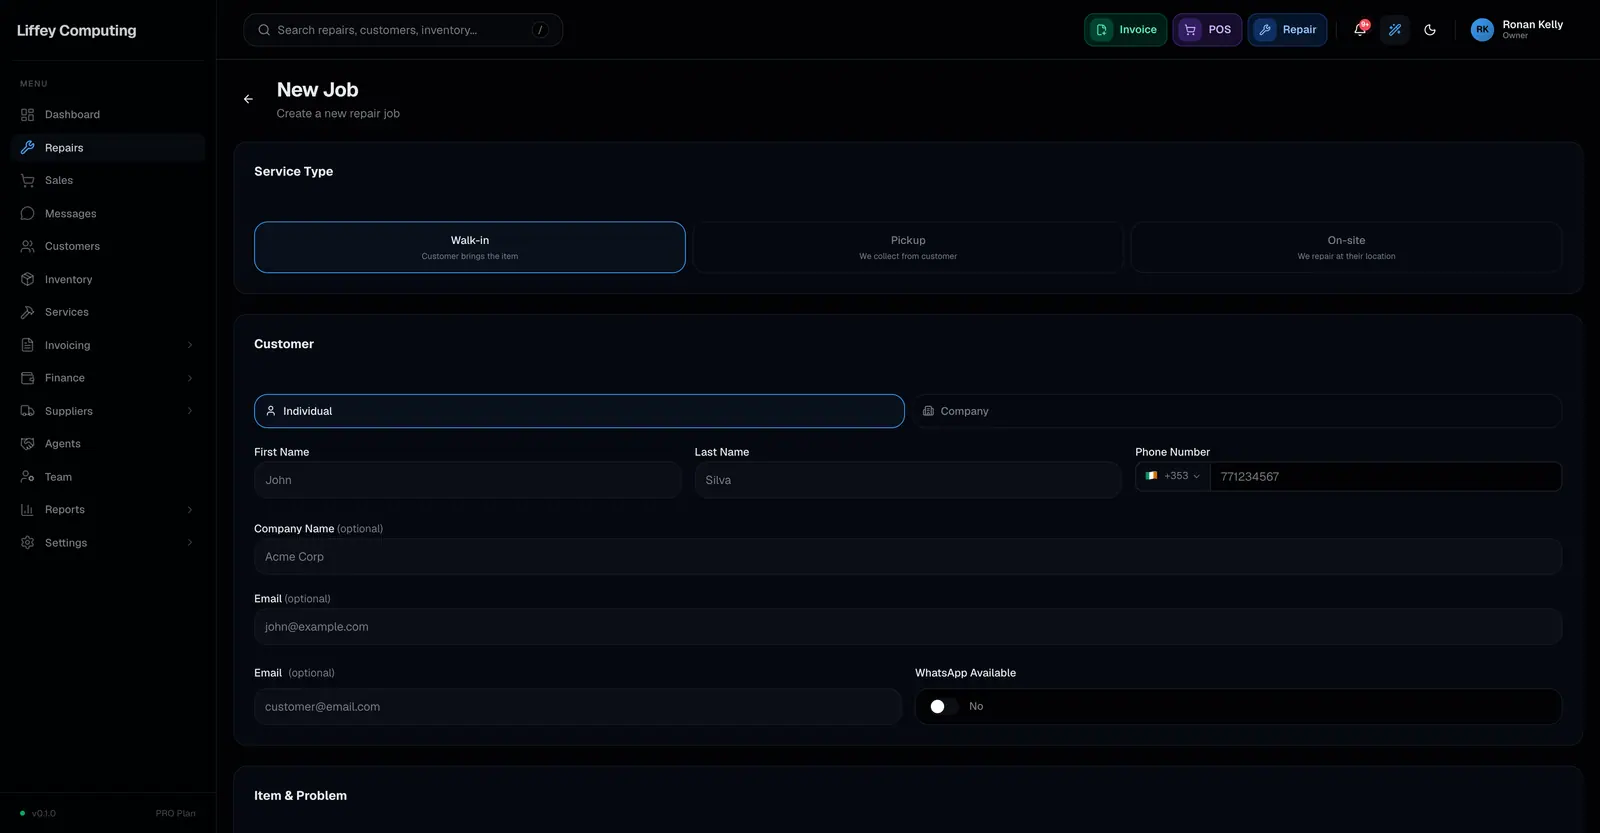1600x833 pixels.
Task: Expand the Reports submenu chevron
Action: click(190, 510)
